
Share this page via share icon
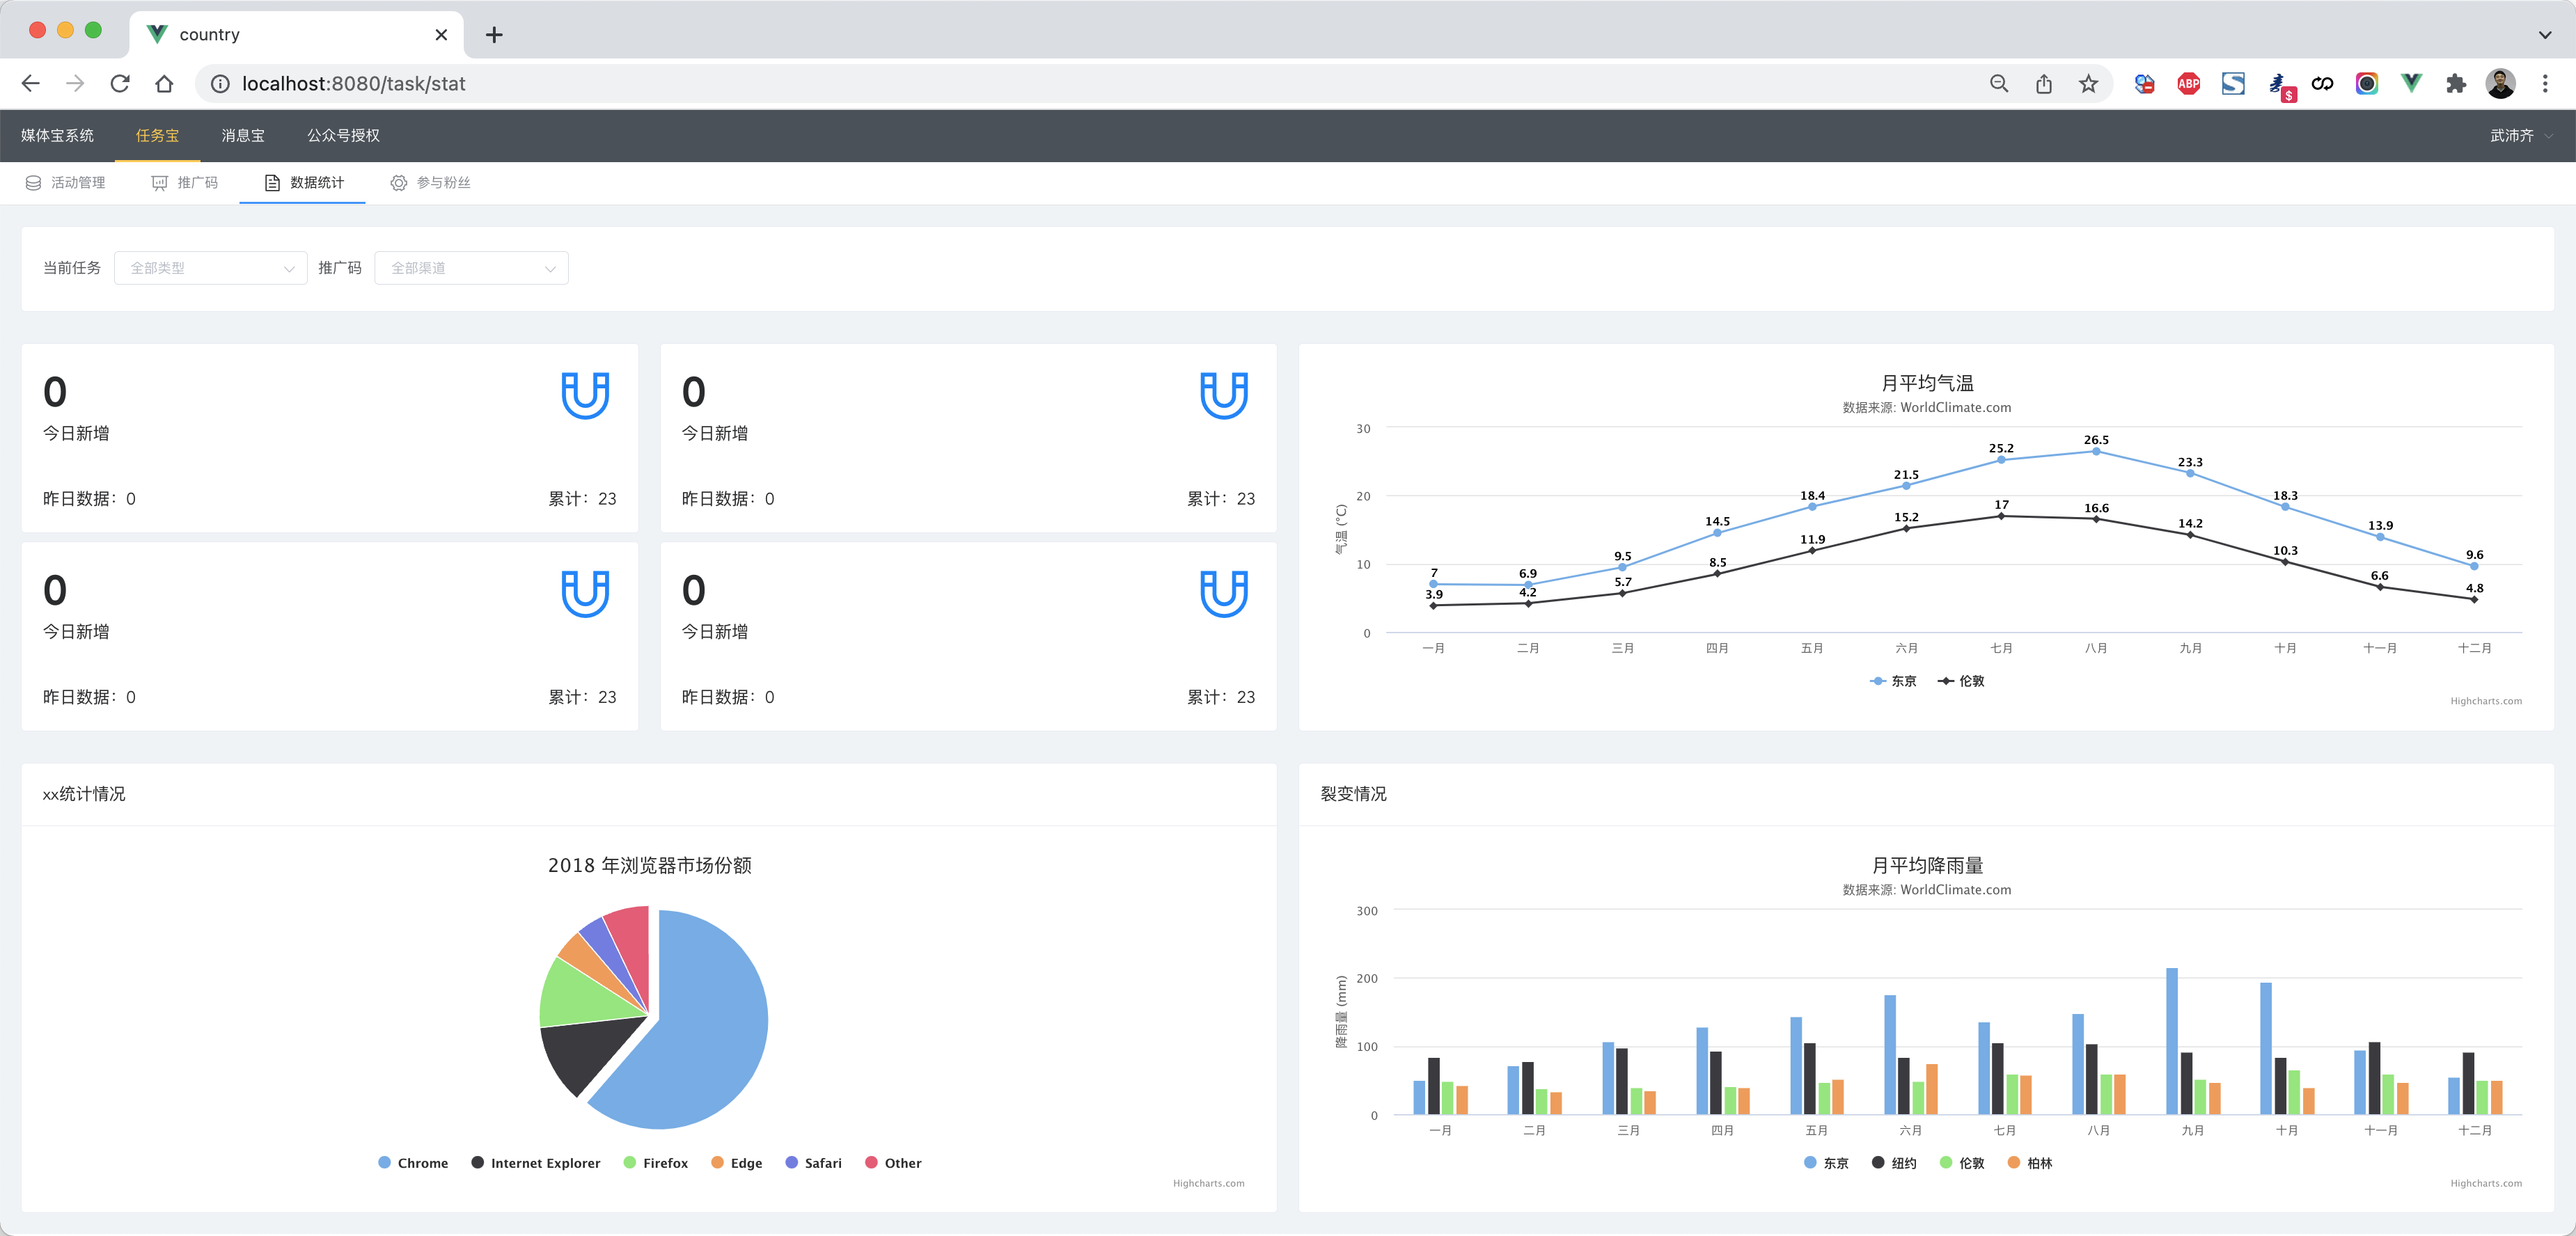coord(2044,84)
